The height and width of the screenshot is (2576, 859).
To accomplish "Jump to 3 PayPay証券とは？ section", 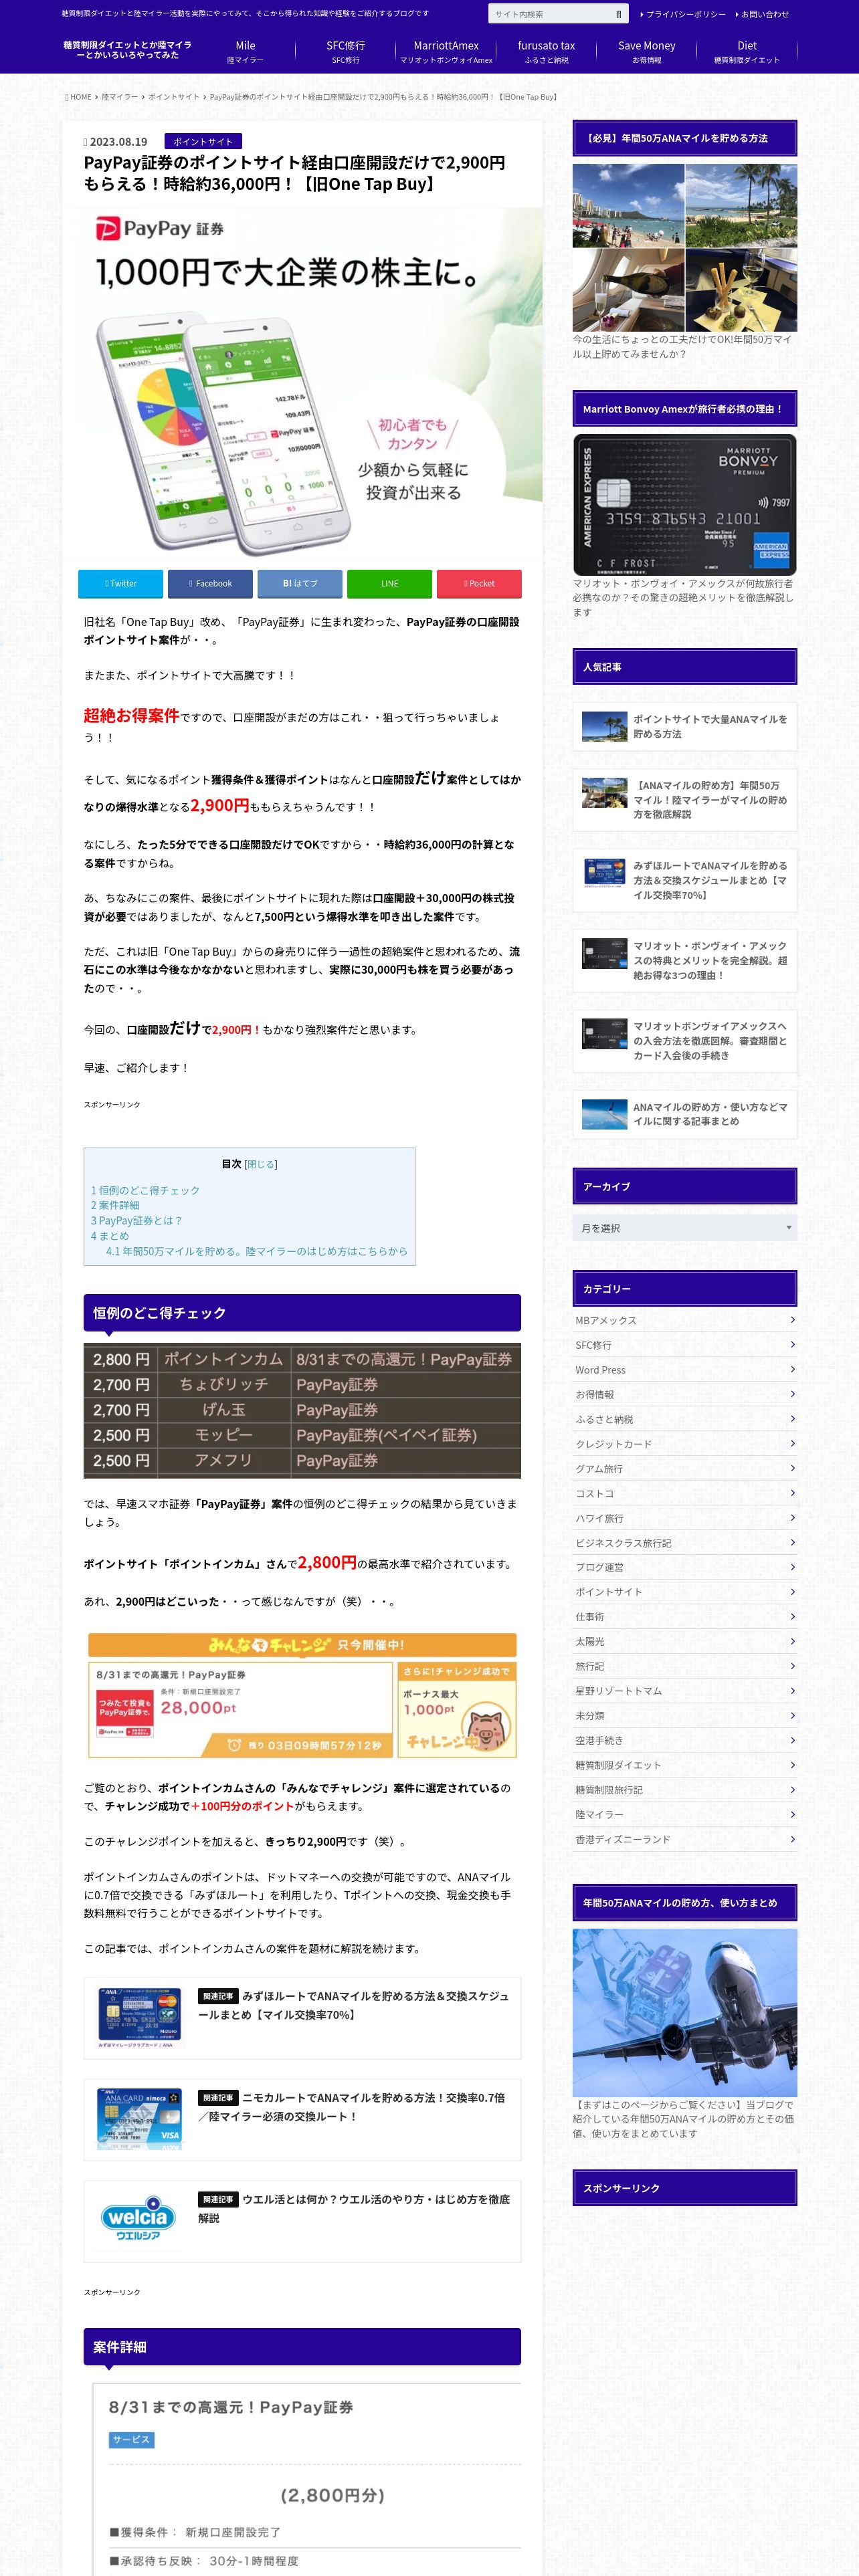I will pos(137,1220).
